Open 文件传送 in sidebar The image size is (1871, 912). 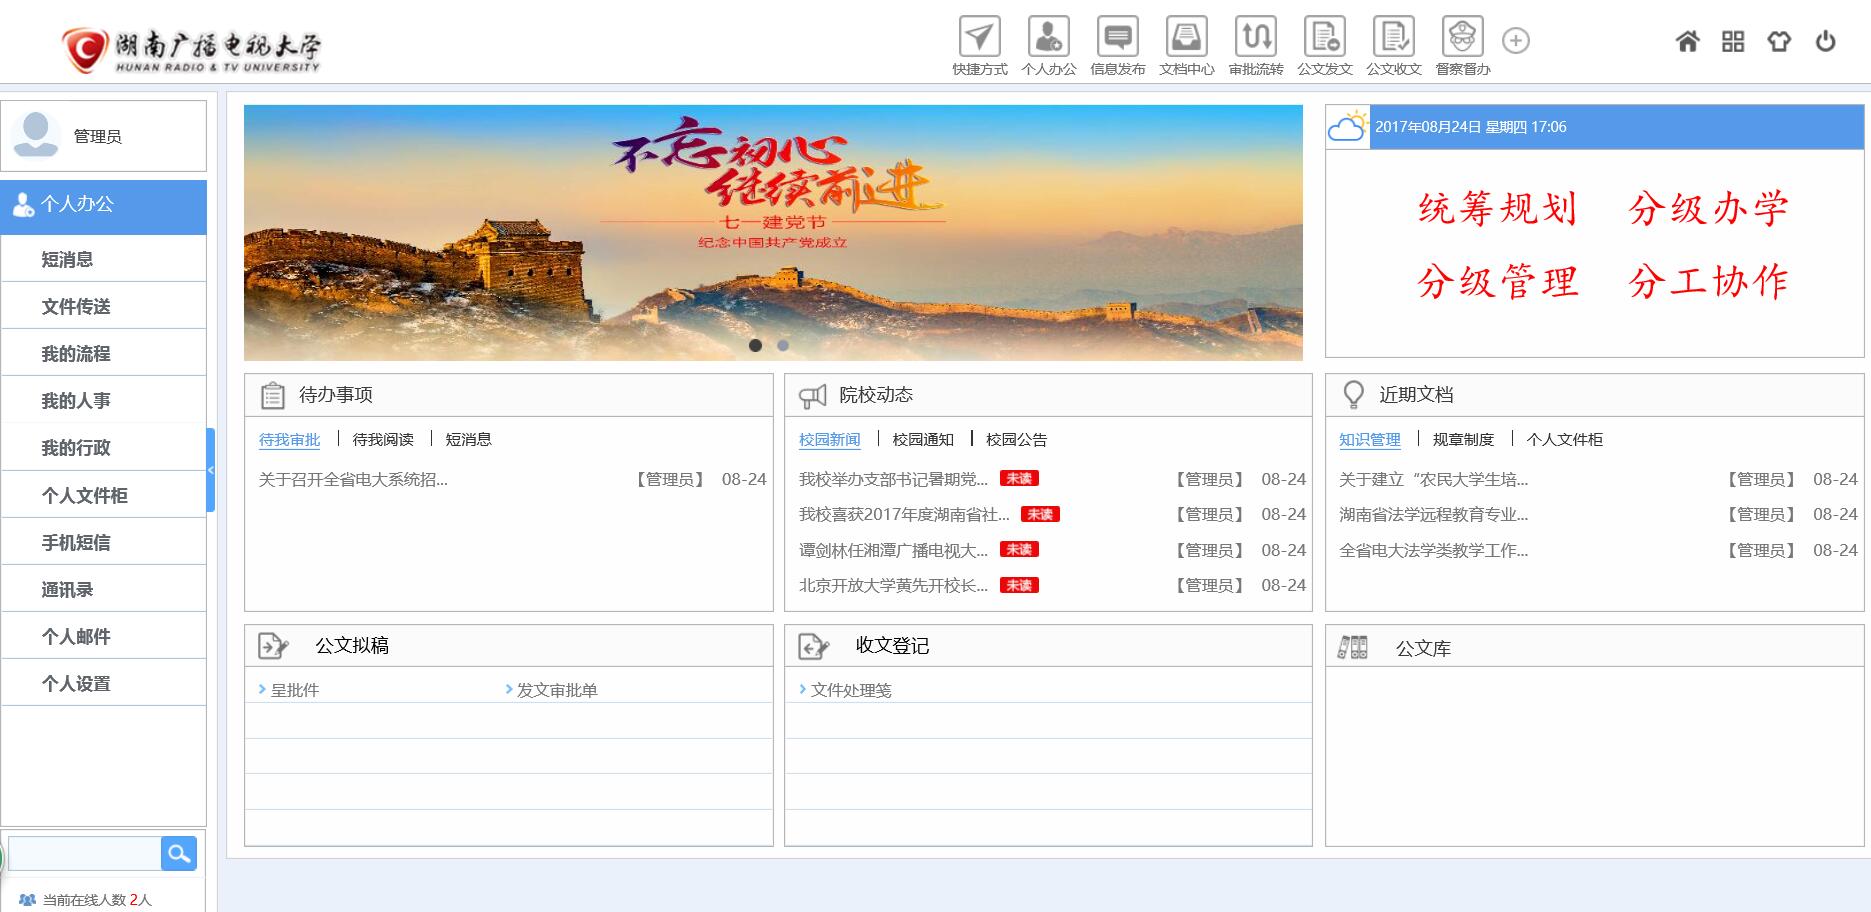(x=104, y=306)
